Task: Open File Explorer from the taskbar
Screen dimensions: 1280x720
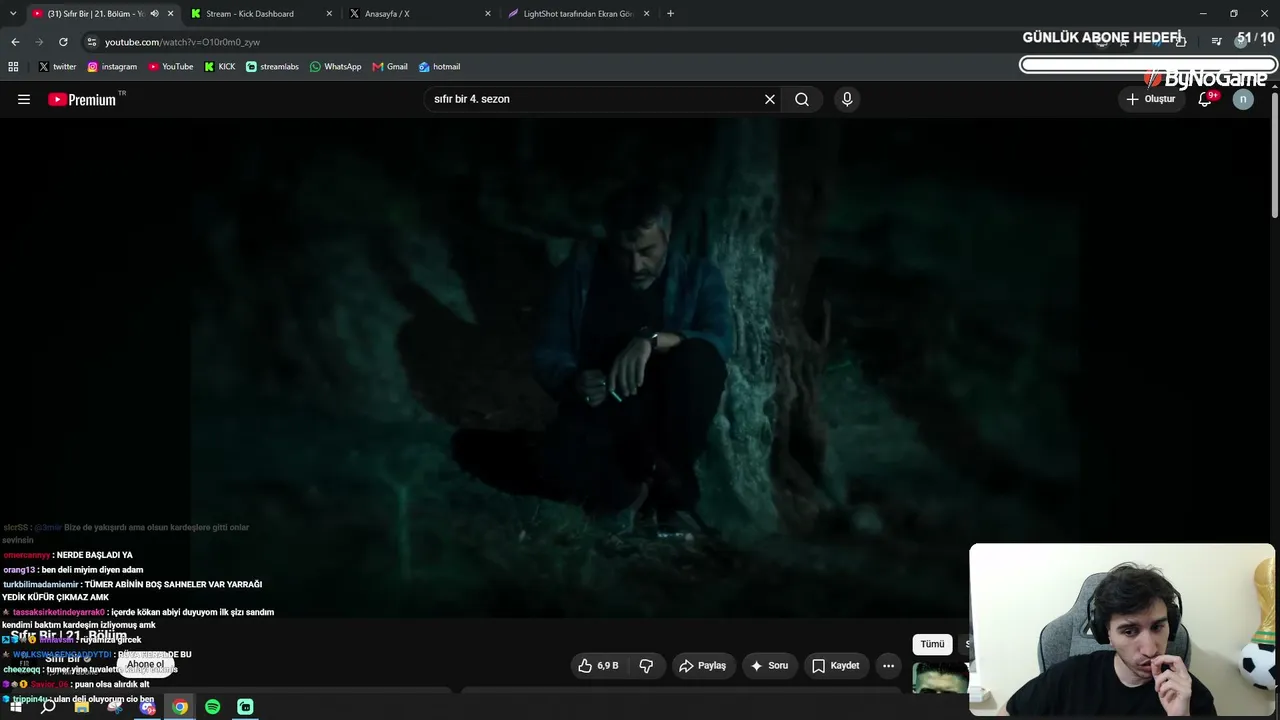Action: 82,707
